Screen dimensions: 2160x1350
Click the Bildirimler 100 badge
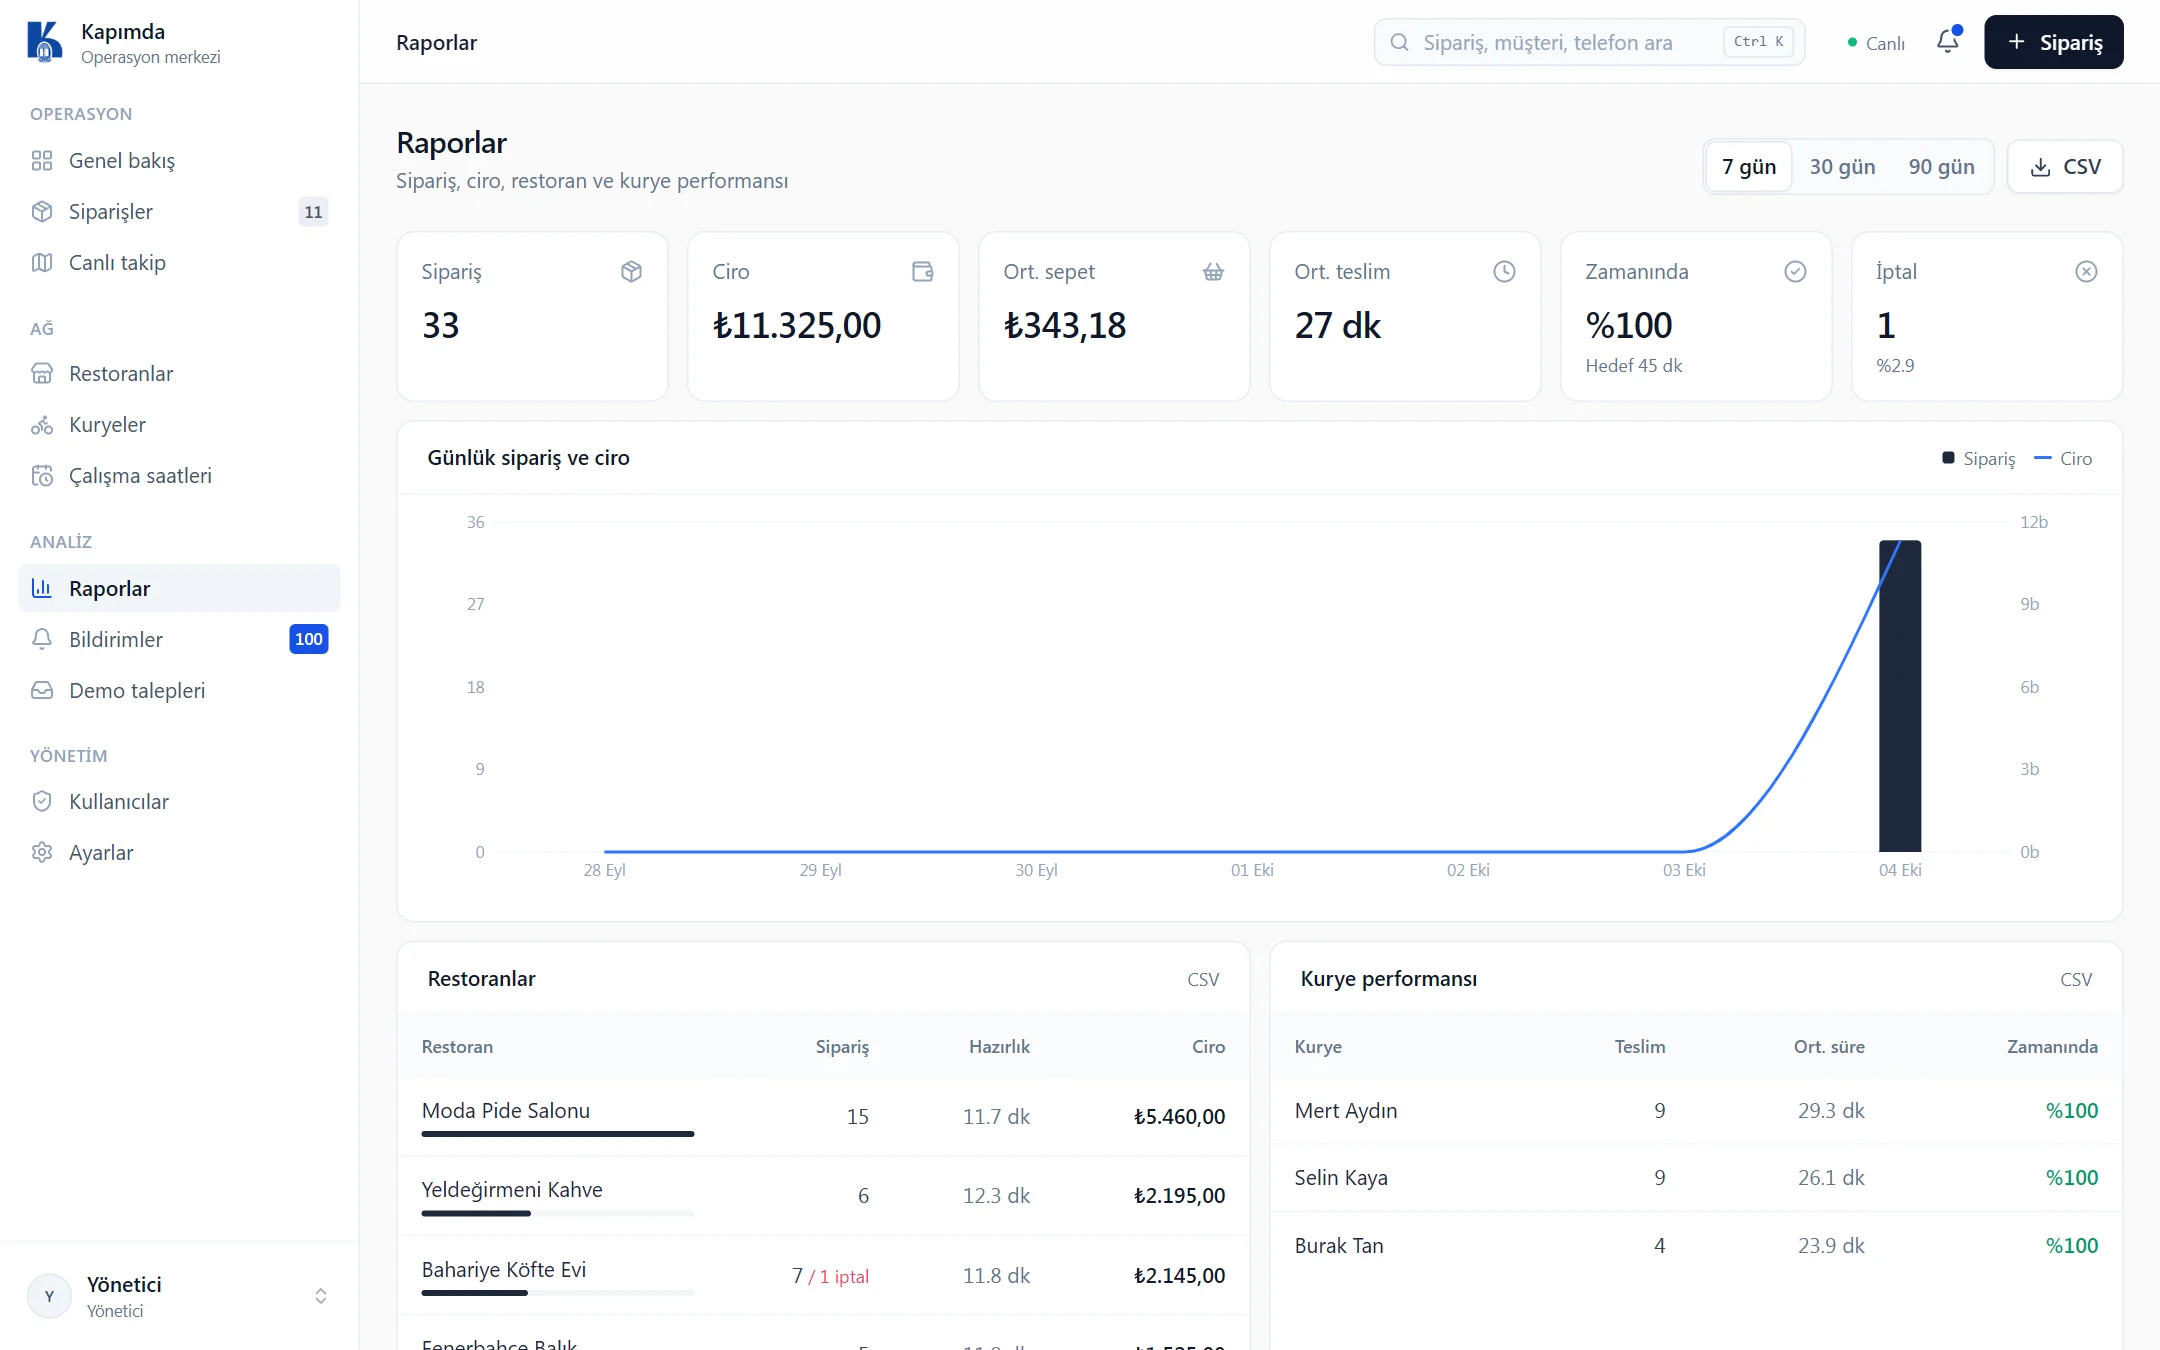click(309, 639)
